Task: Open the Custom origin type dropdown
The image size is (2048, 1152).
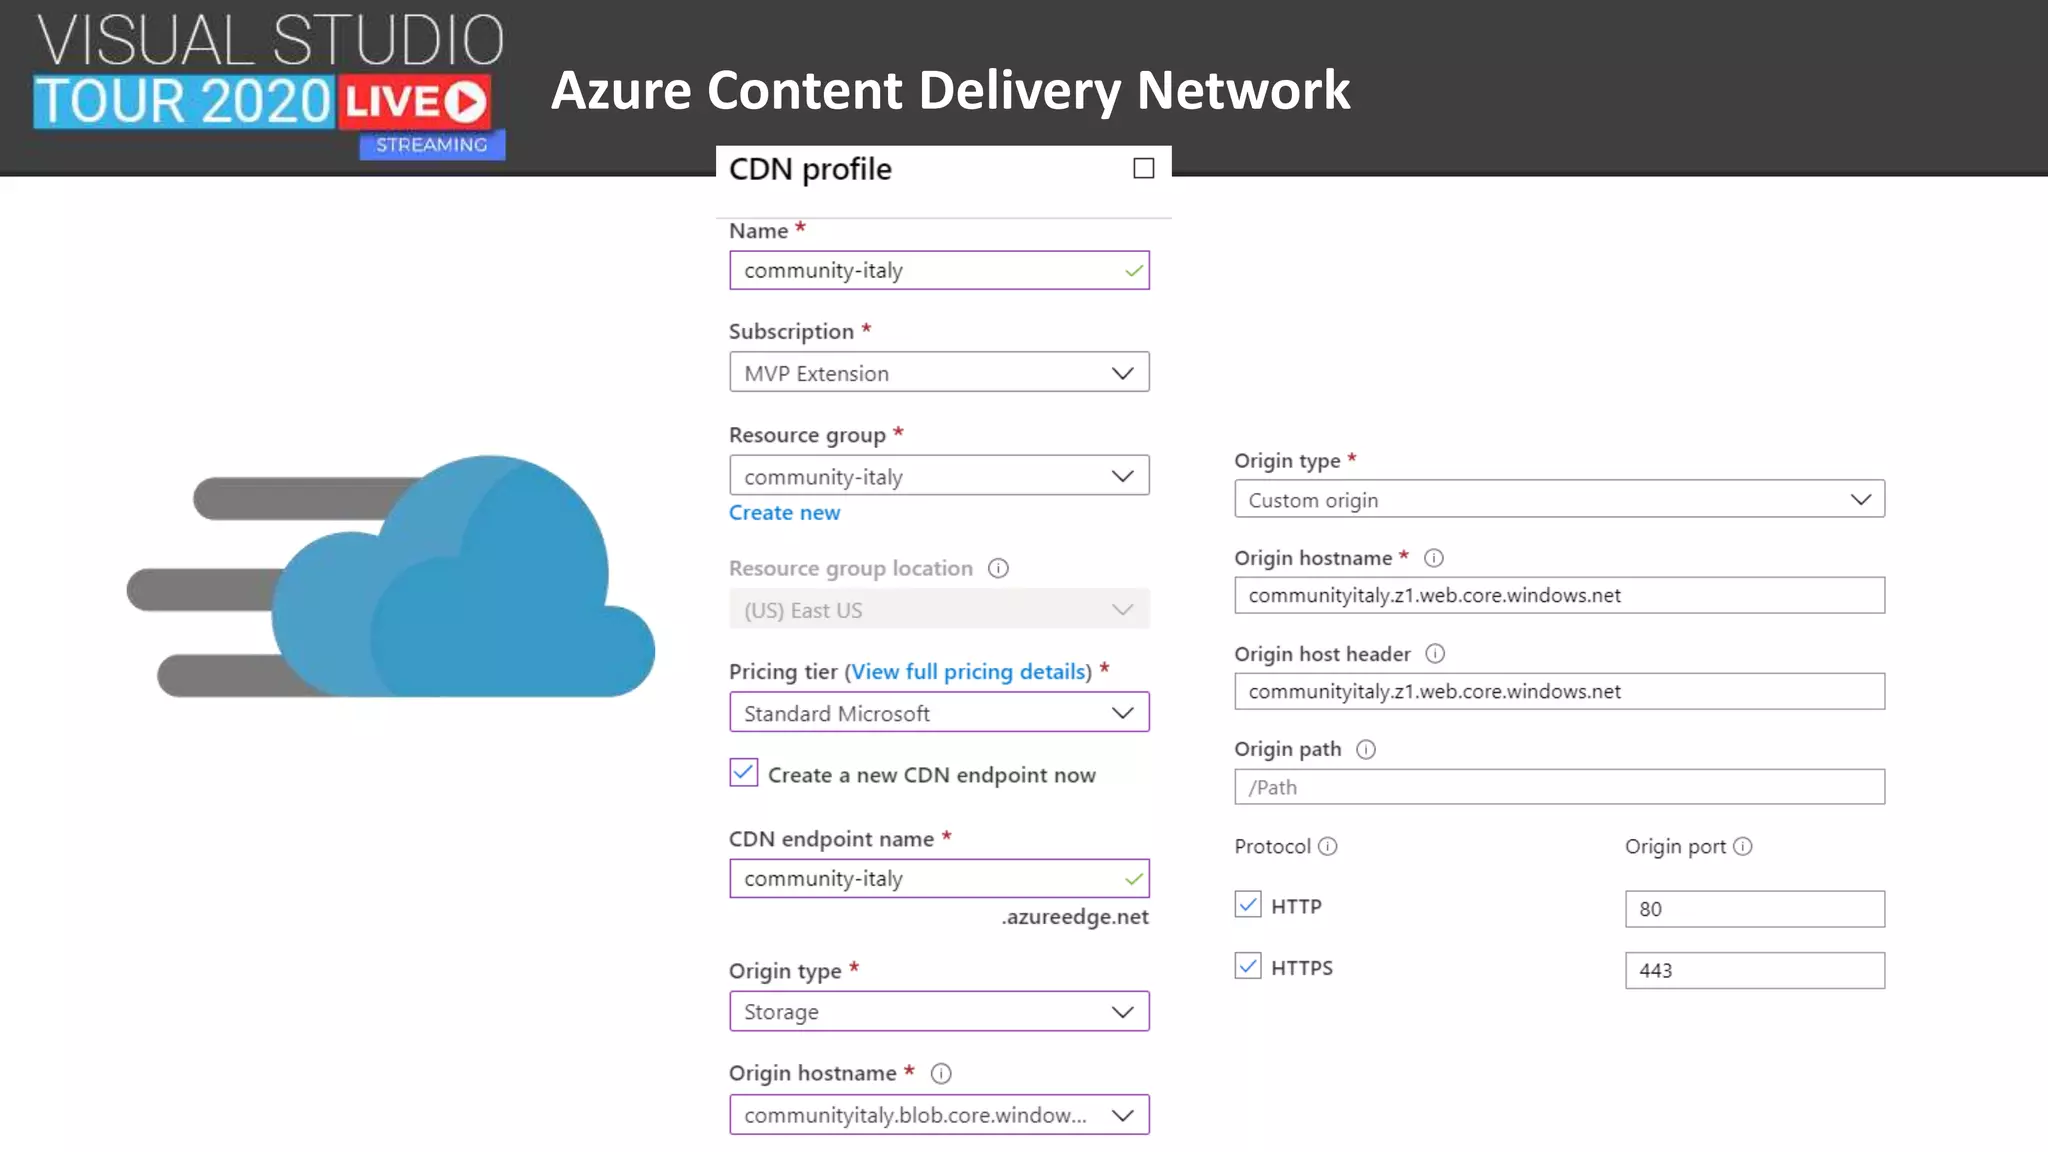Action: pos(1559,499)
